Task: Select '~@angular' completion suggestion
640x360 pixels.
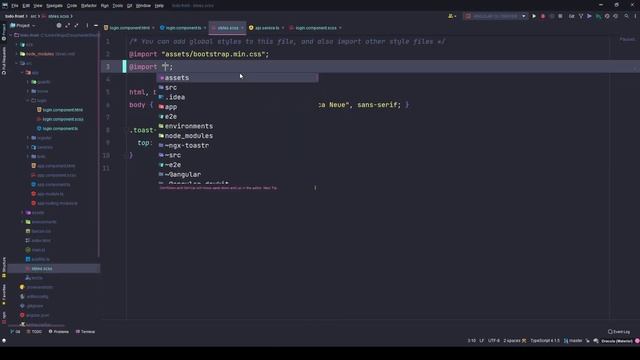Action: tap(238, 174)
